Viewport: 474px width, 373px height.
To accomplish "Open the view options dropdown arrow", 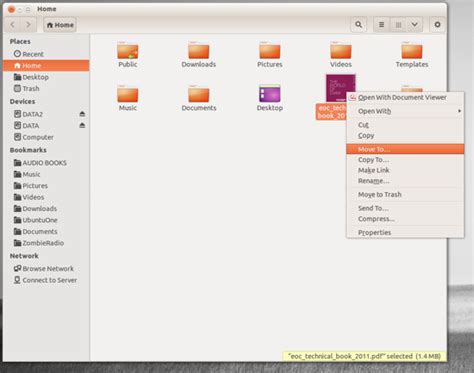I will click(x=414, y=25).
